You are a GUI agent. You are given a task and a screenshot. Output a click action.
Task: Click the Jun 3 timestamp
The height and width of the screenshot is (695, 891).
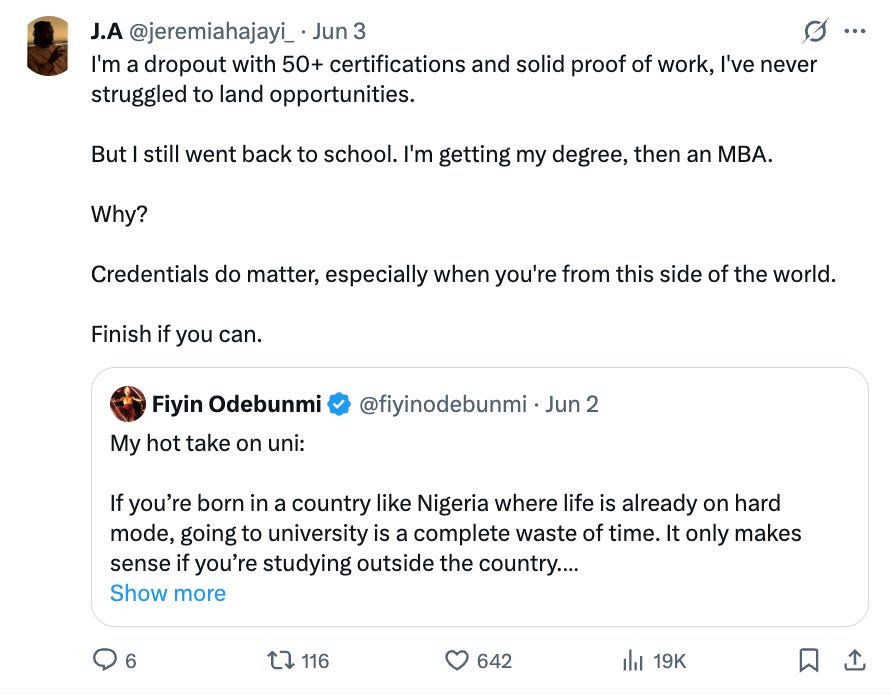[x=340, y=31]
